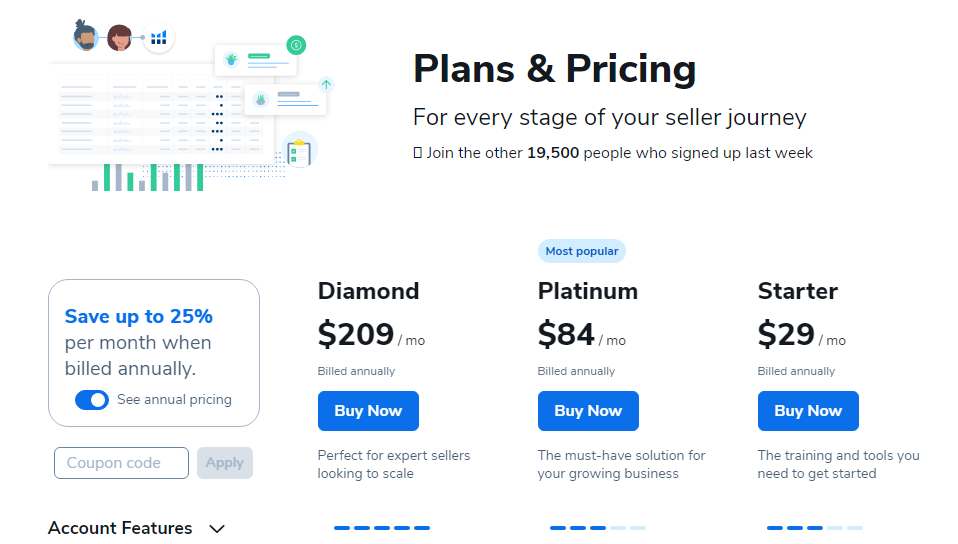958x544 pixels.
Task: Purchase the Starter plan with Buy Now
Action: 808,411
